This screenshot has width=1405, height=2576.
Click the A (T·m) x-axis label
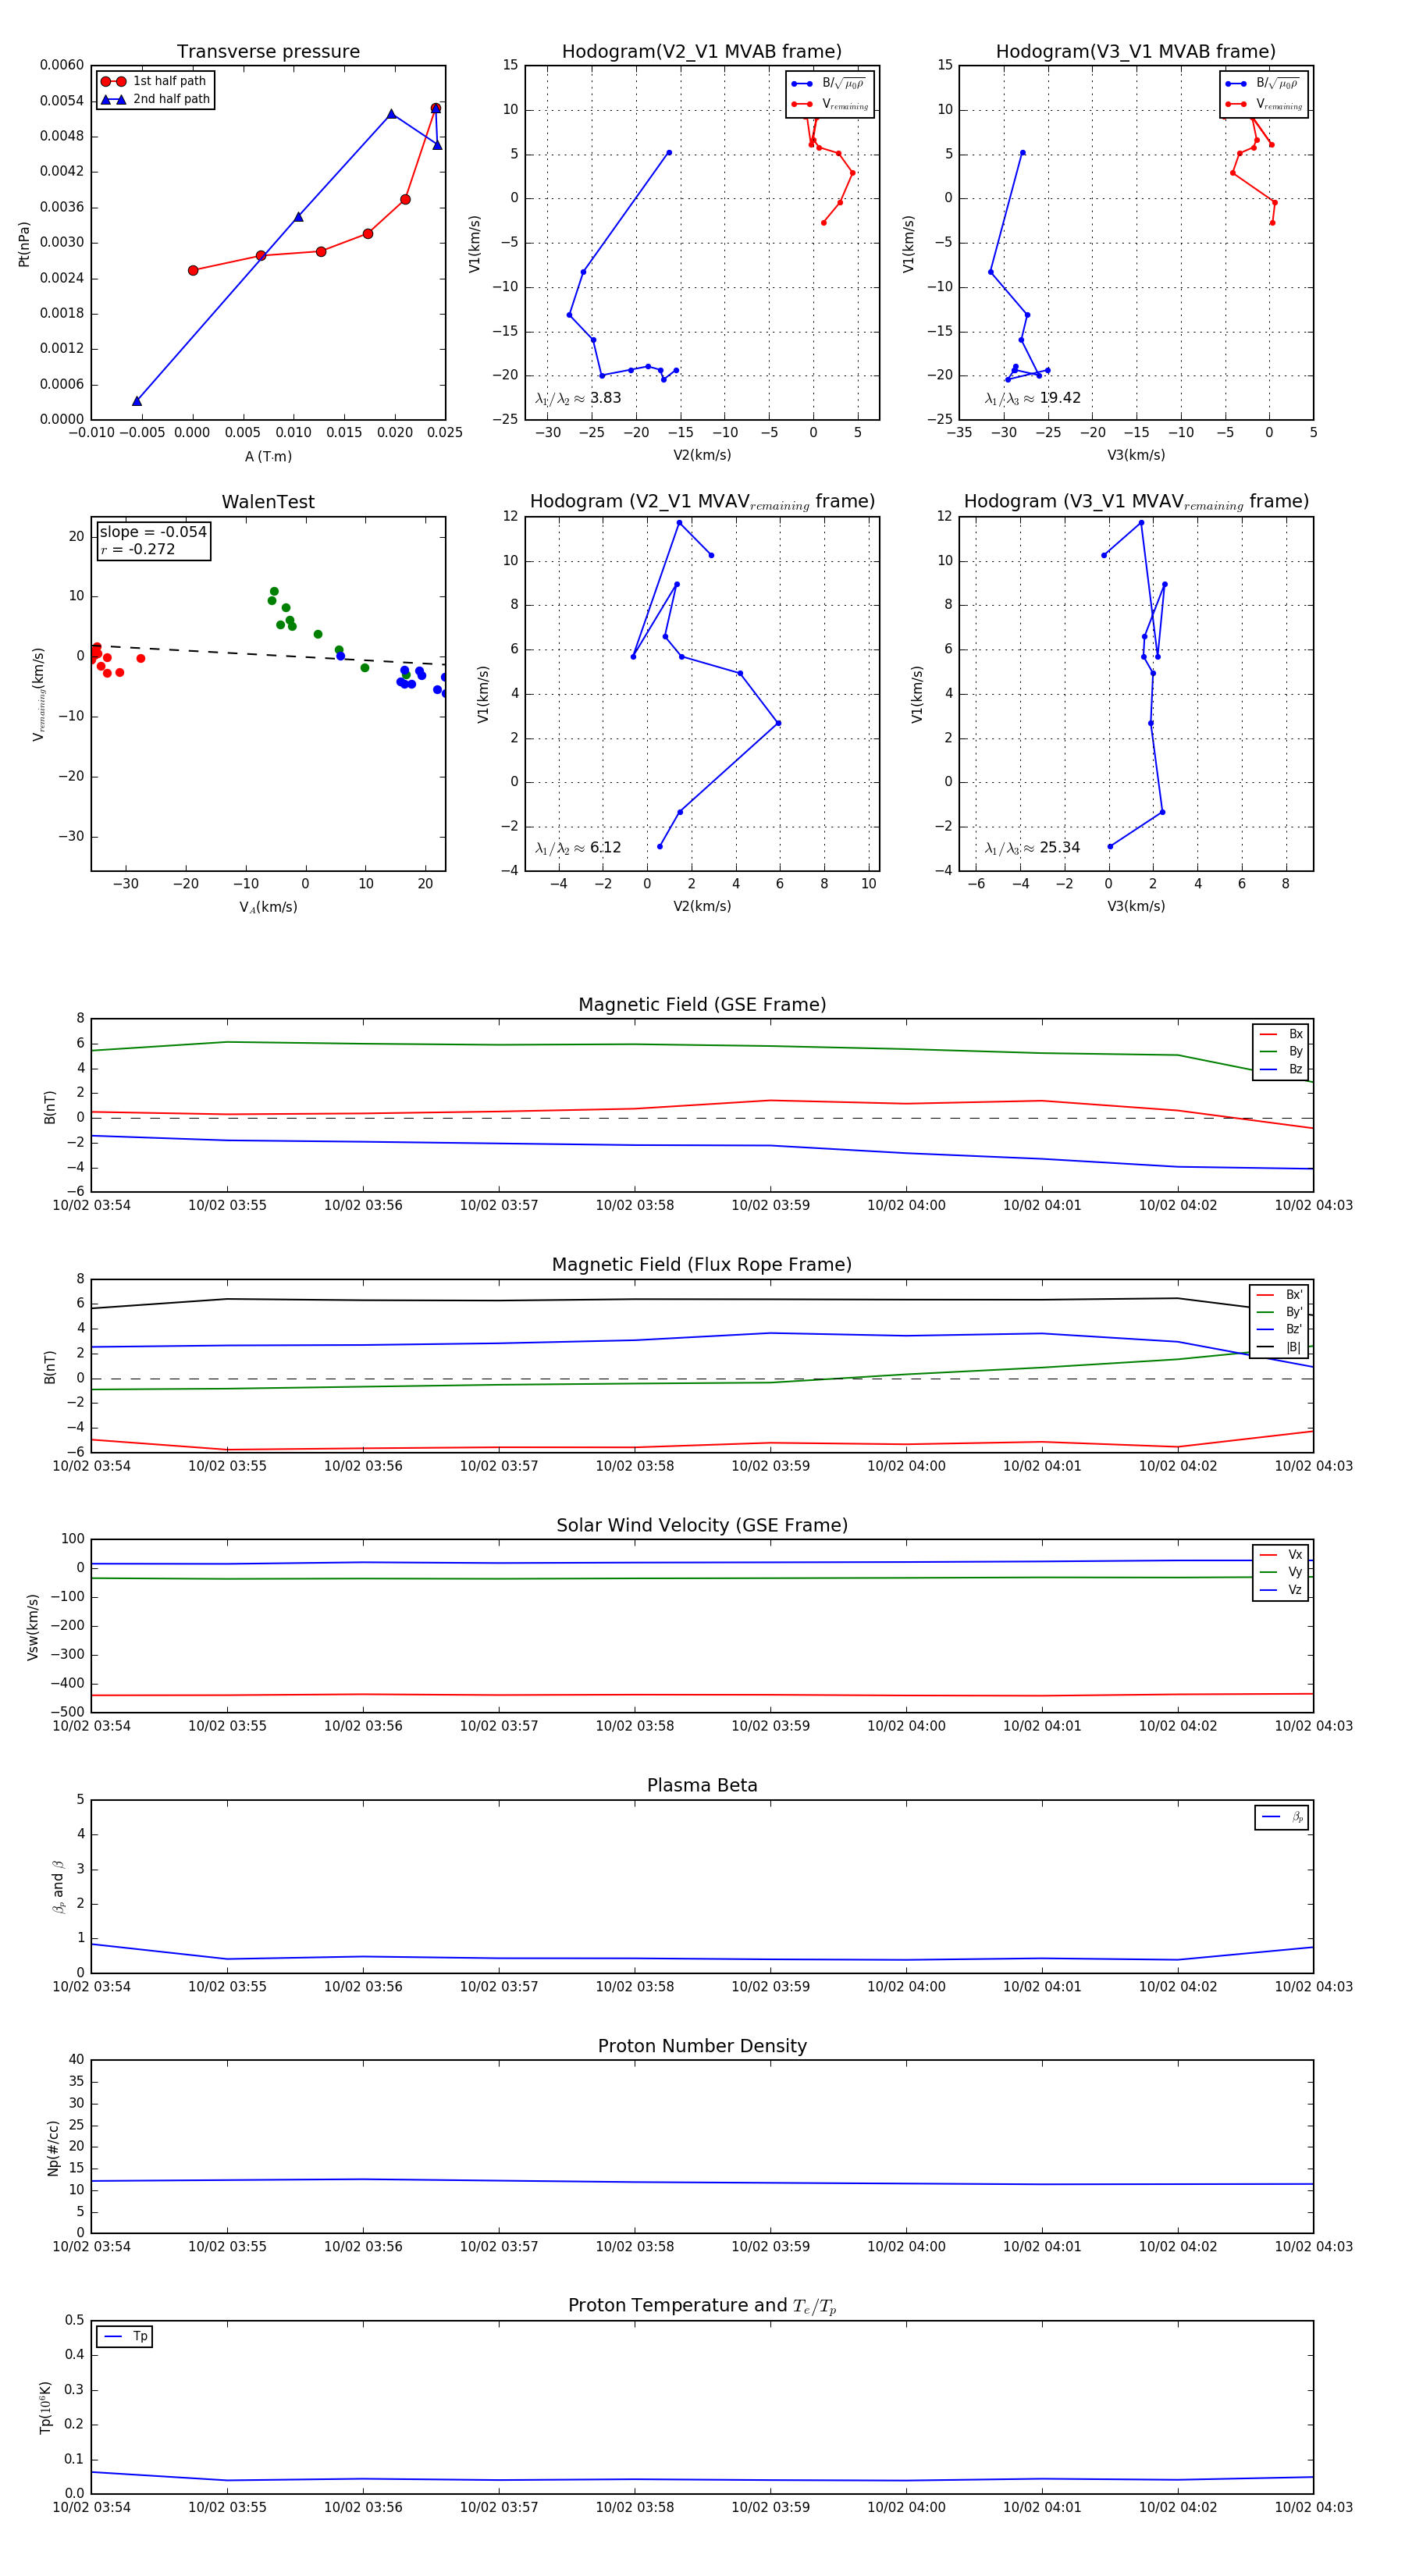(x=268, y=456)
